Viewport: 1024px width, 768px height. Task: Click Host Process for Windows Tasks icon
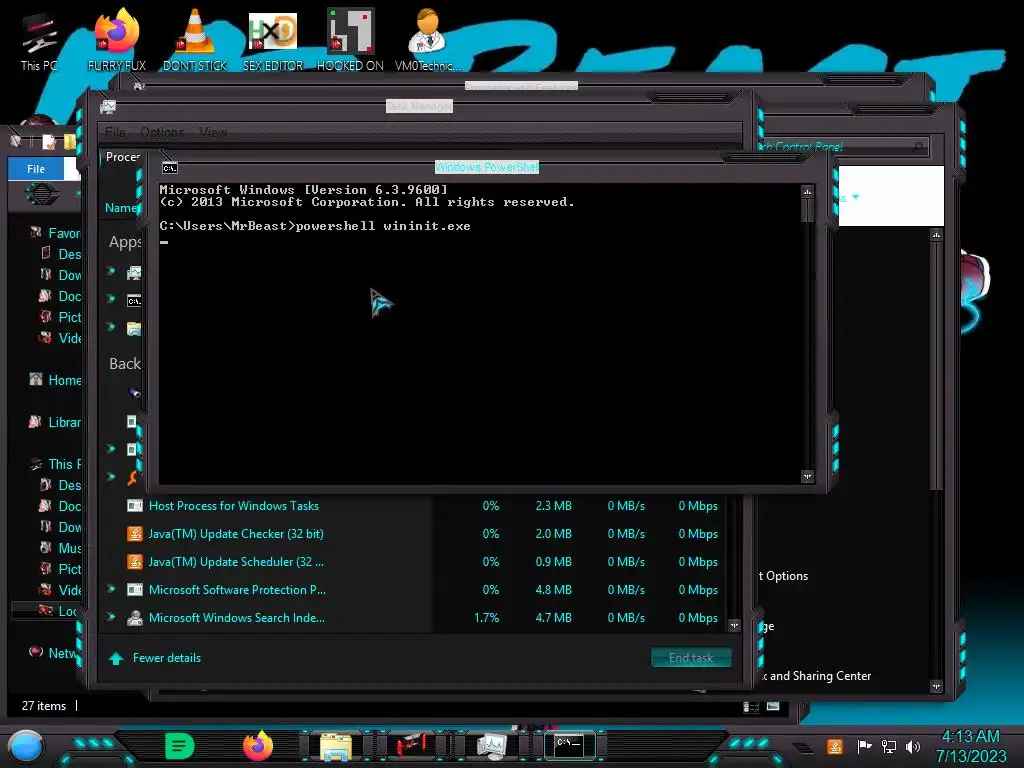pyautogui.click(x=135, y=505)
